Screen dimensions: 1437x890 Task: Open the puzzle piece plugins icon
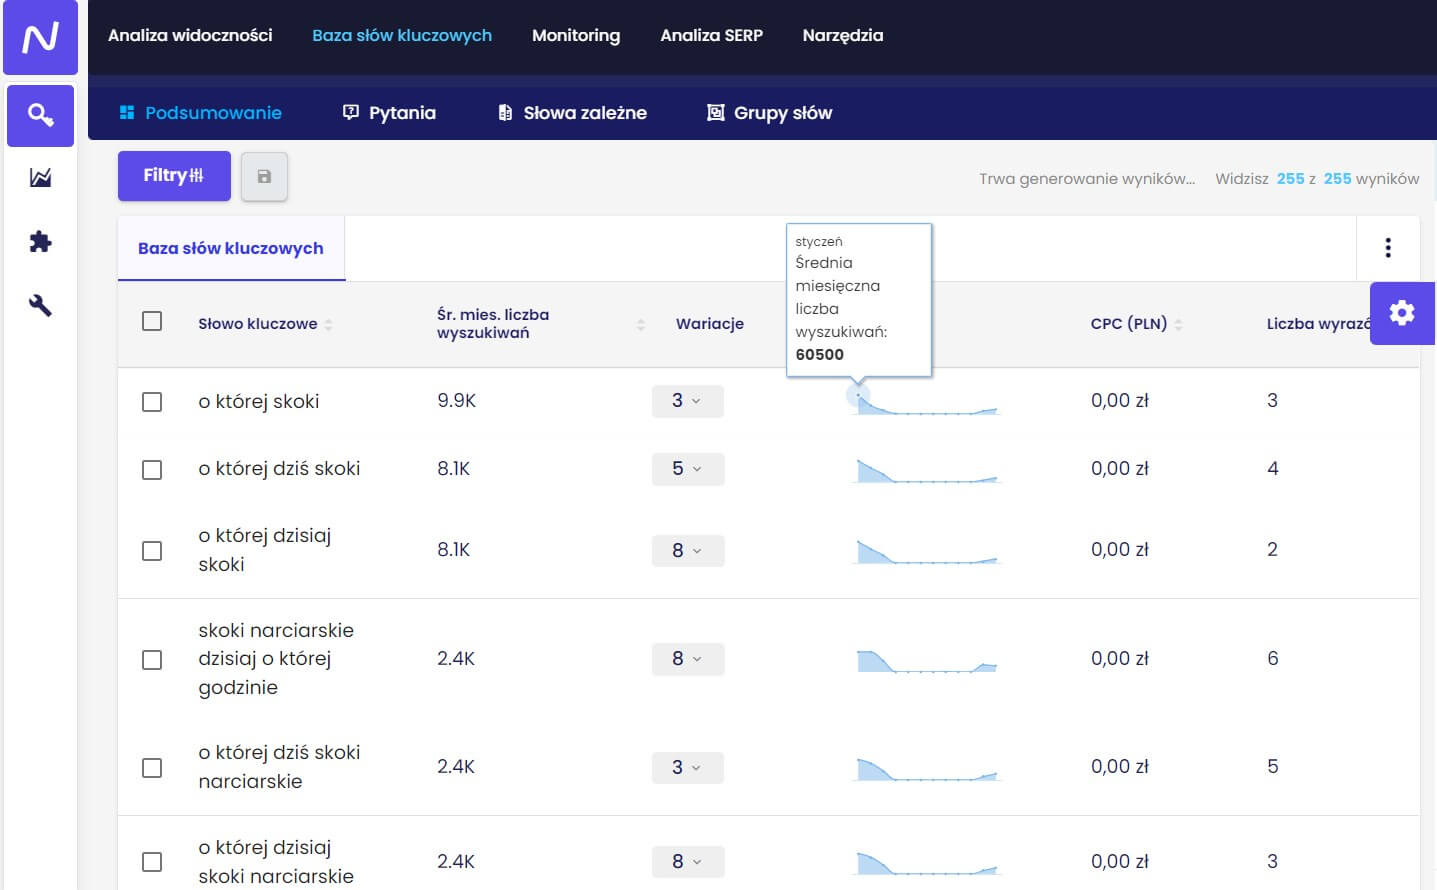click(40, 242)
